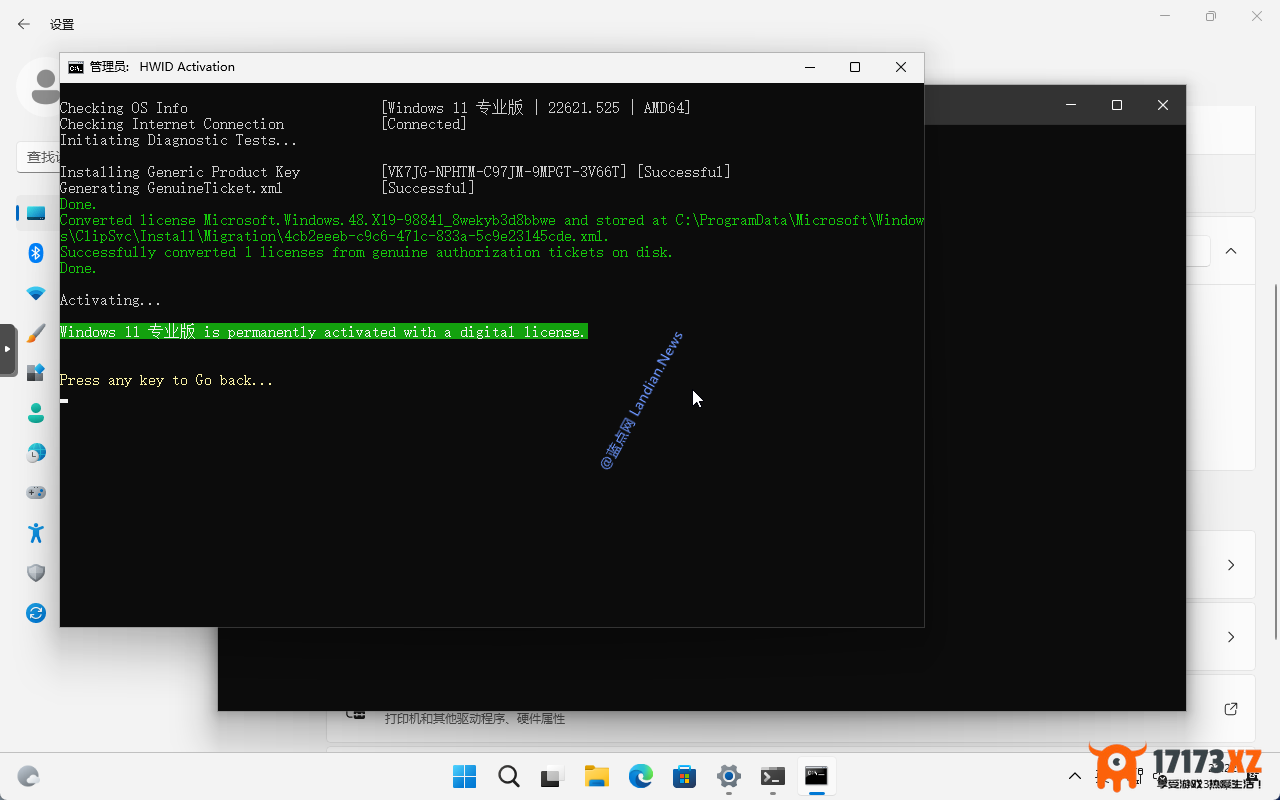Click the Windows Start button on taskbar
1280x800 pixels.
pos(465,776)
